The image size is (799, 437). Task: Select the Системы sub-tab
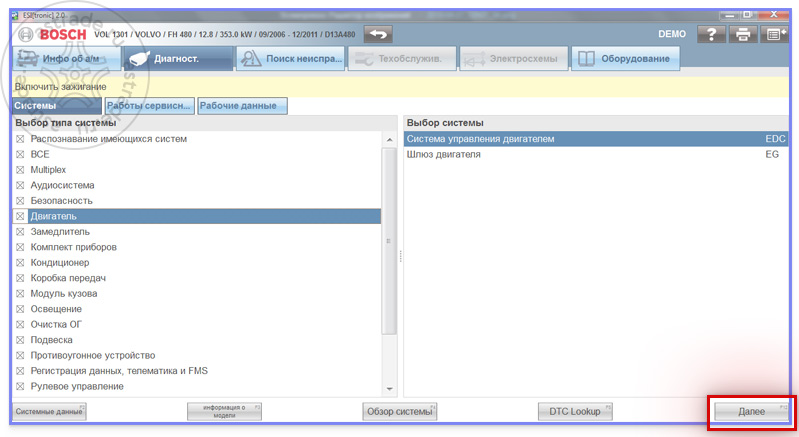pos(57,106)
